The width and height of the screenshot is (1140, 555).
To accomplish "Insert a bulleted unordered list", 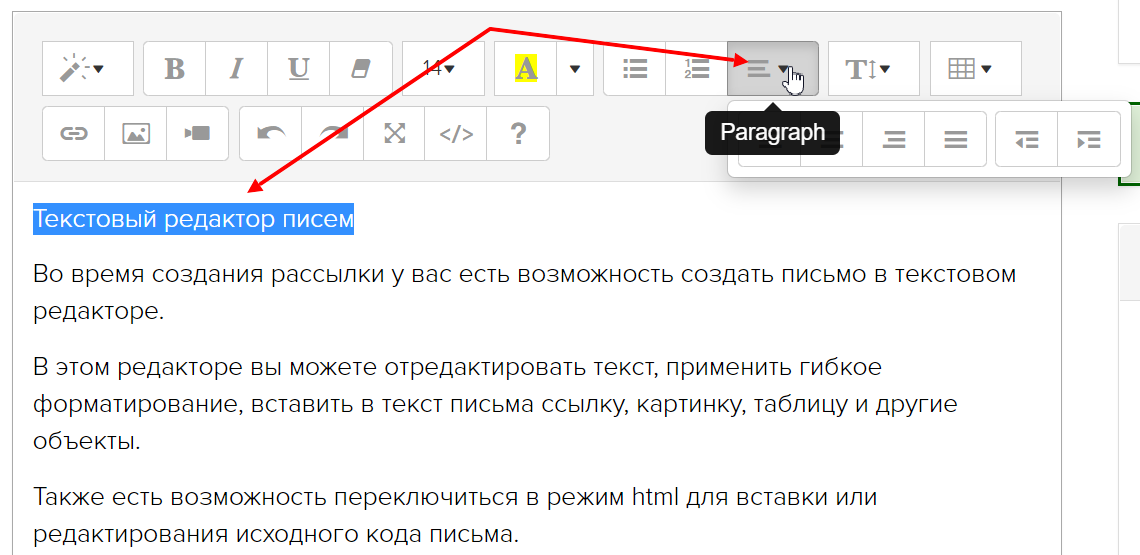I will [x=635, y=69].
